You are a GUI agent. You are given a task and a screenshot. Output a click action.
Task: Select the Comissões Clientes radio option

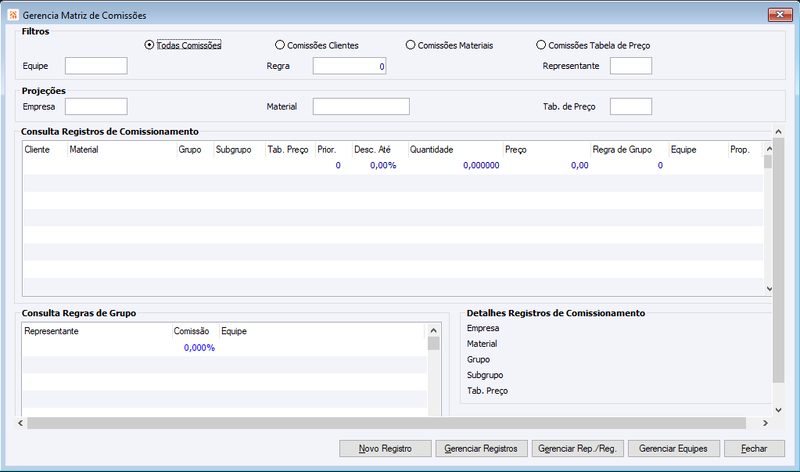tap(317, 45)
